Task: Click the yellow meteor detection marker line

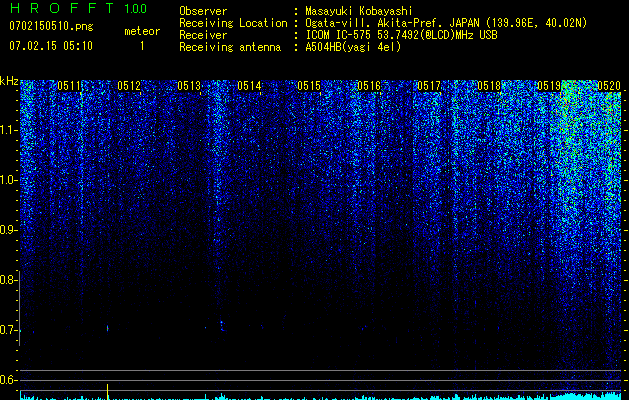Action: (108, 392)
